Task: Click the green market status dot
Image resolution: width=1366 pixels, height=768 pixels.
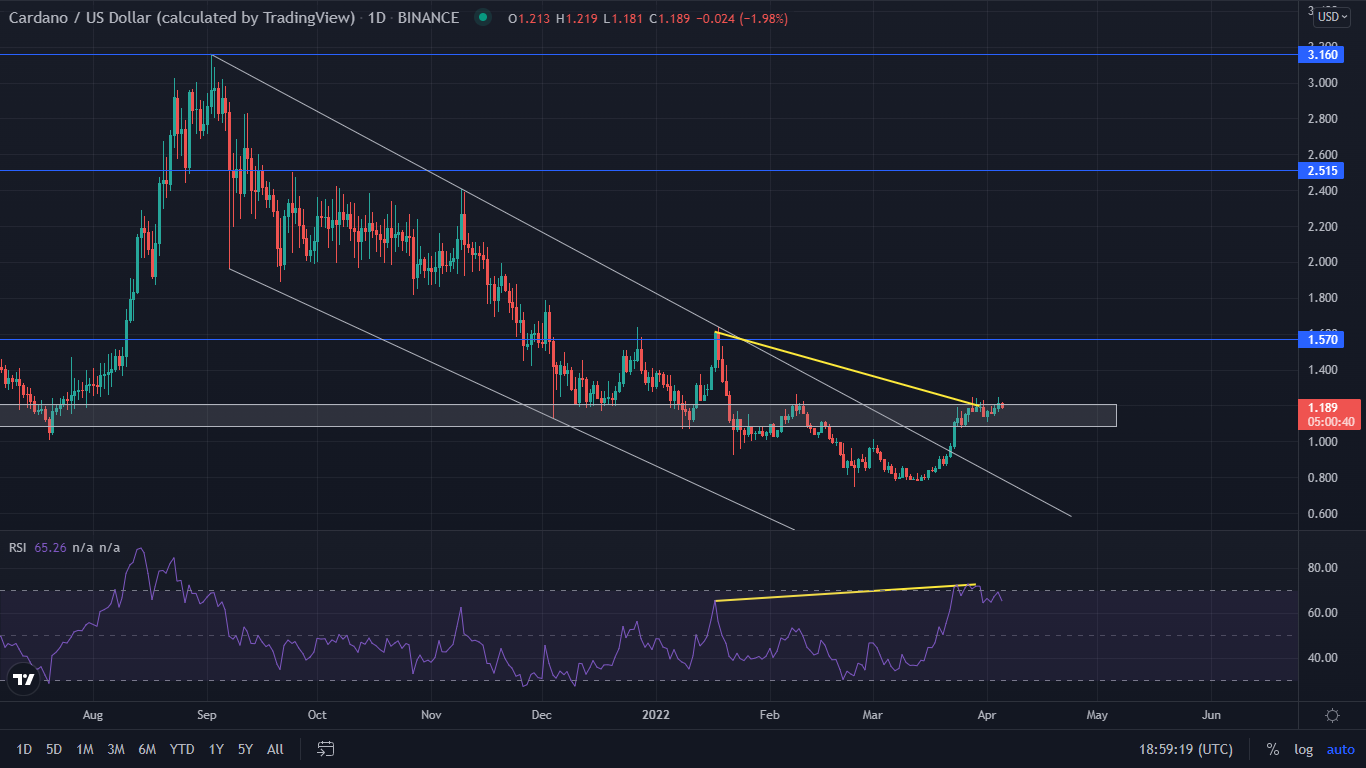Action: click(484, 17)
